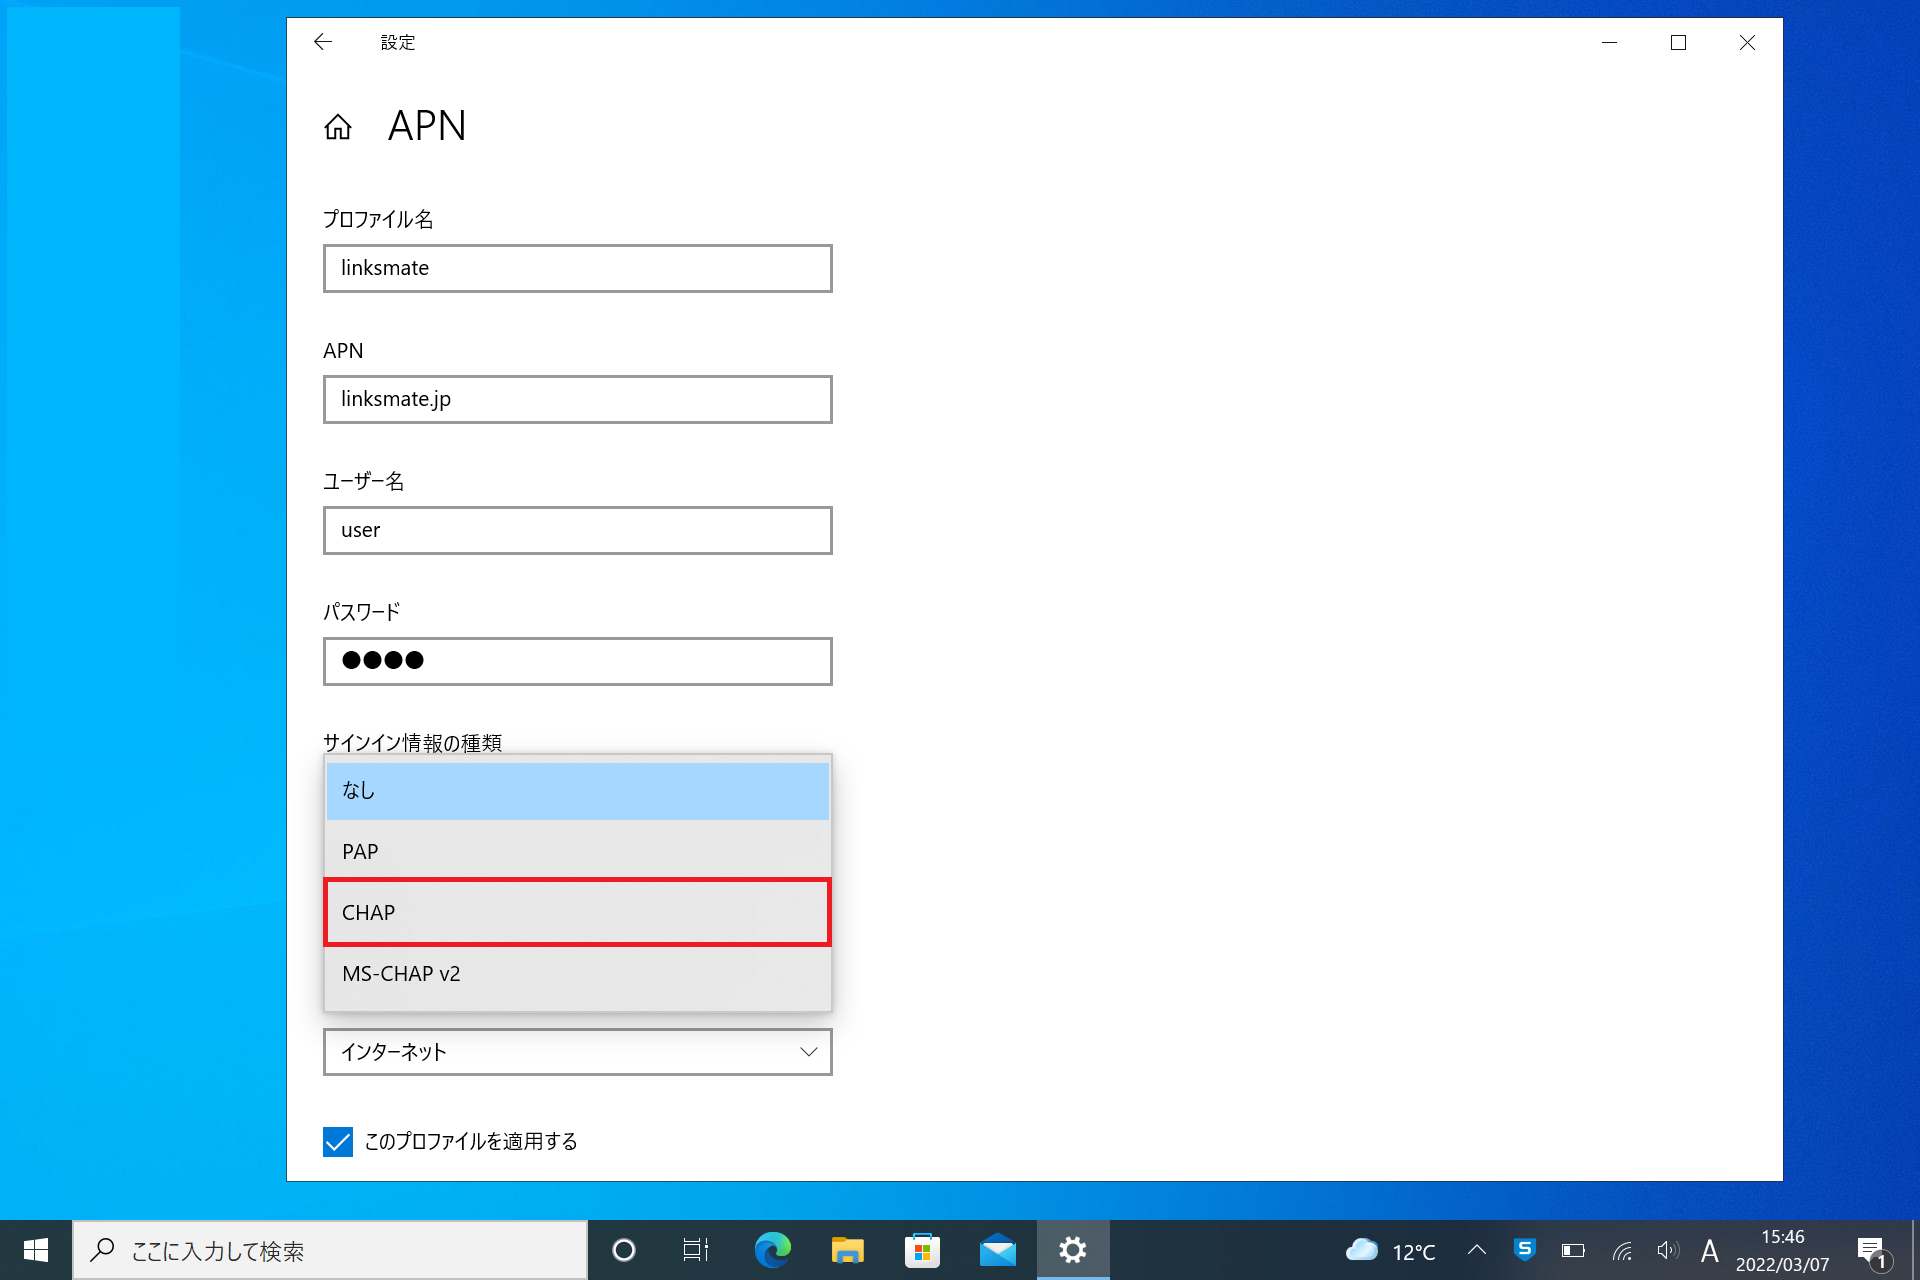Screen dimensions: 1920x1280
Task: Show hidden tray icons chevron
Action: 1476,1250
